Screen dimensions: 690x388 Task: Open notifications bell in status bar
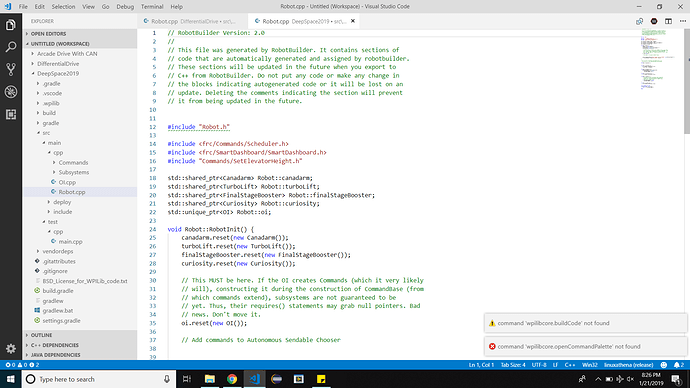coord(679,365)
